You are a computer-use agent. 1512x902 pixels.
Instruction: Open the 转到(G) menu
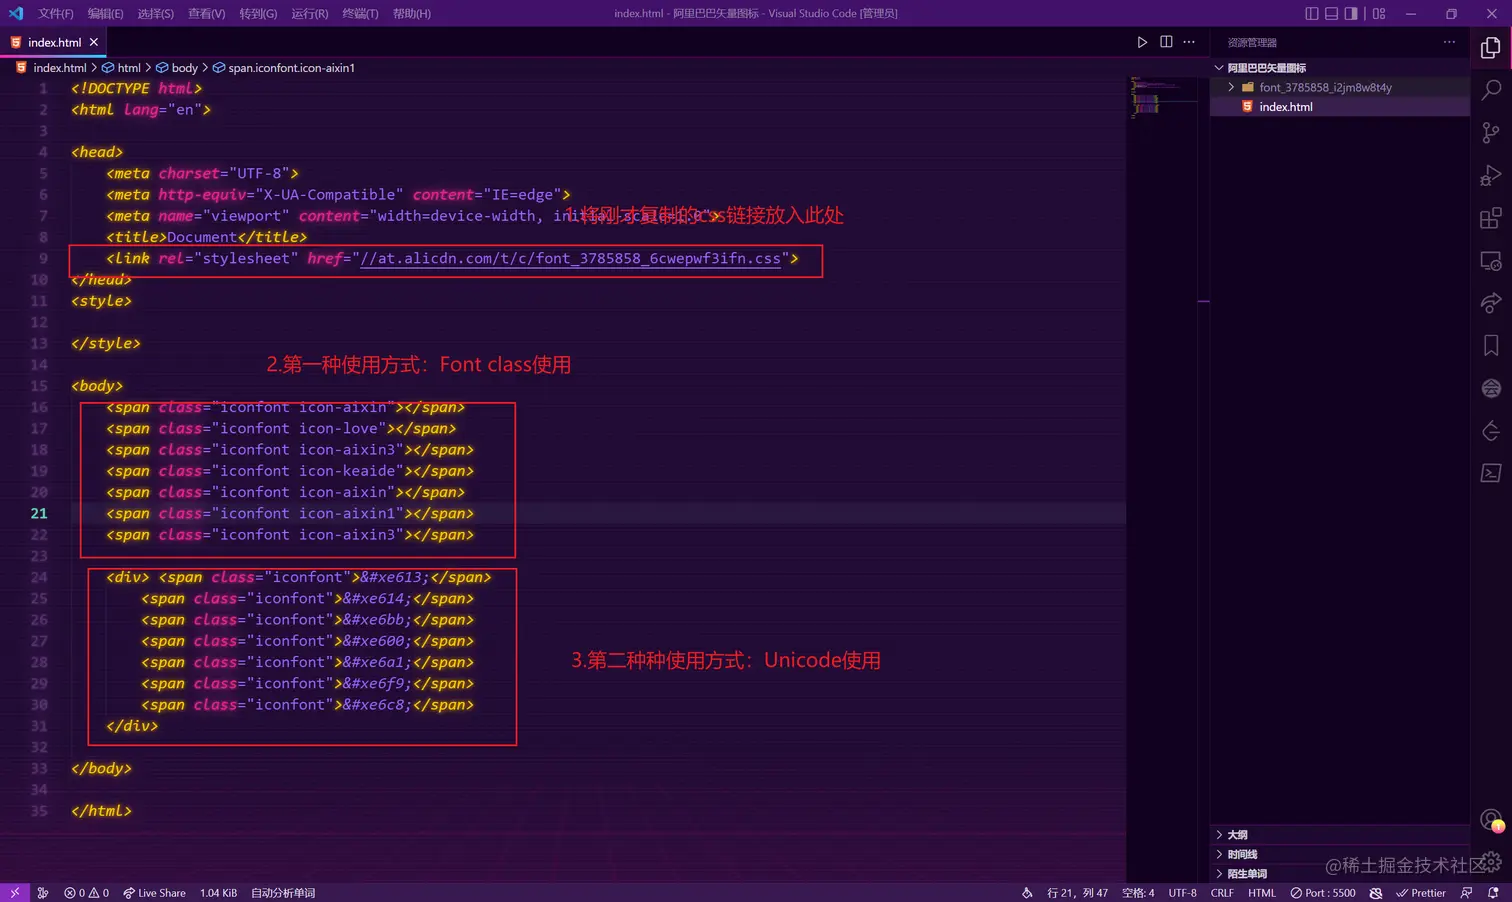tap(258, 13)
